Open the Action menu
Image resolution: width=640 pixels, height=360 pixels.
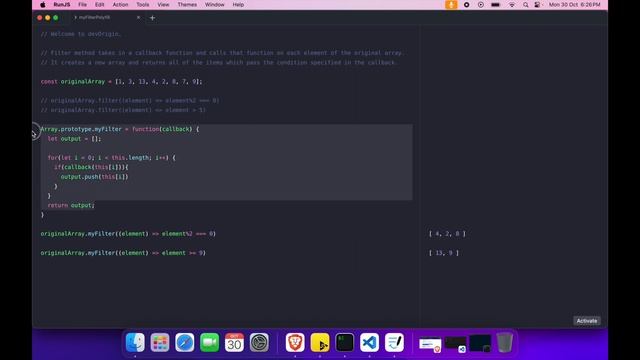[x=120, y=5]
